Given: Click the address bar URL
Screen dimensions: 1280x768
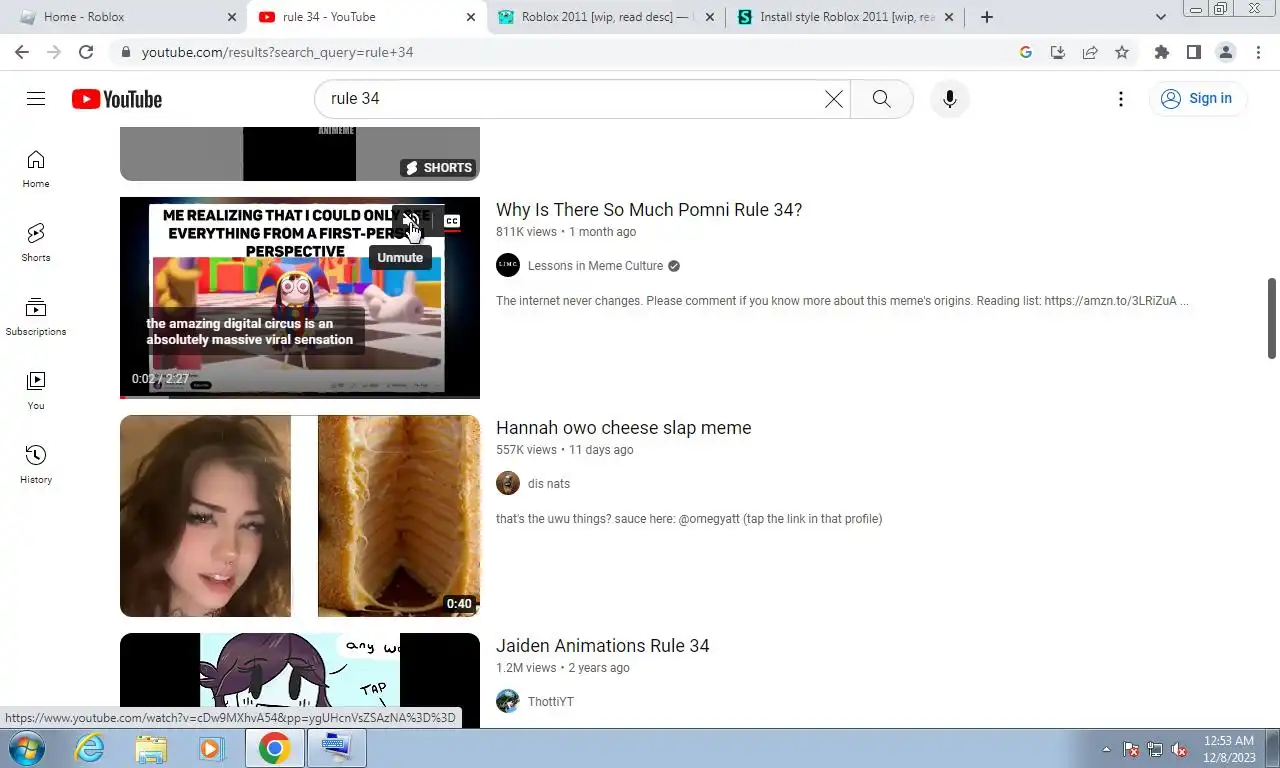Looking at the screenshot, I should coord(277,52).
